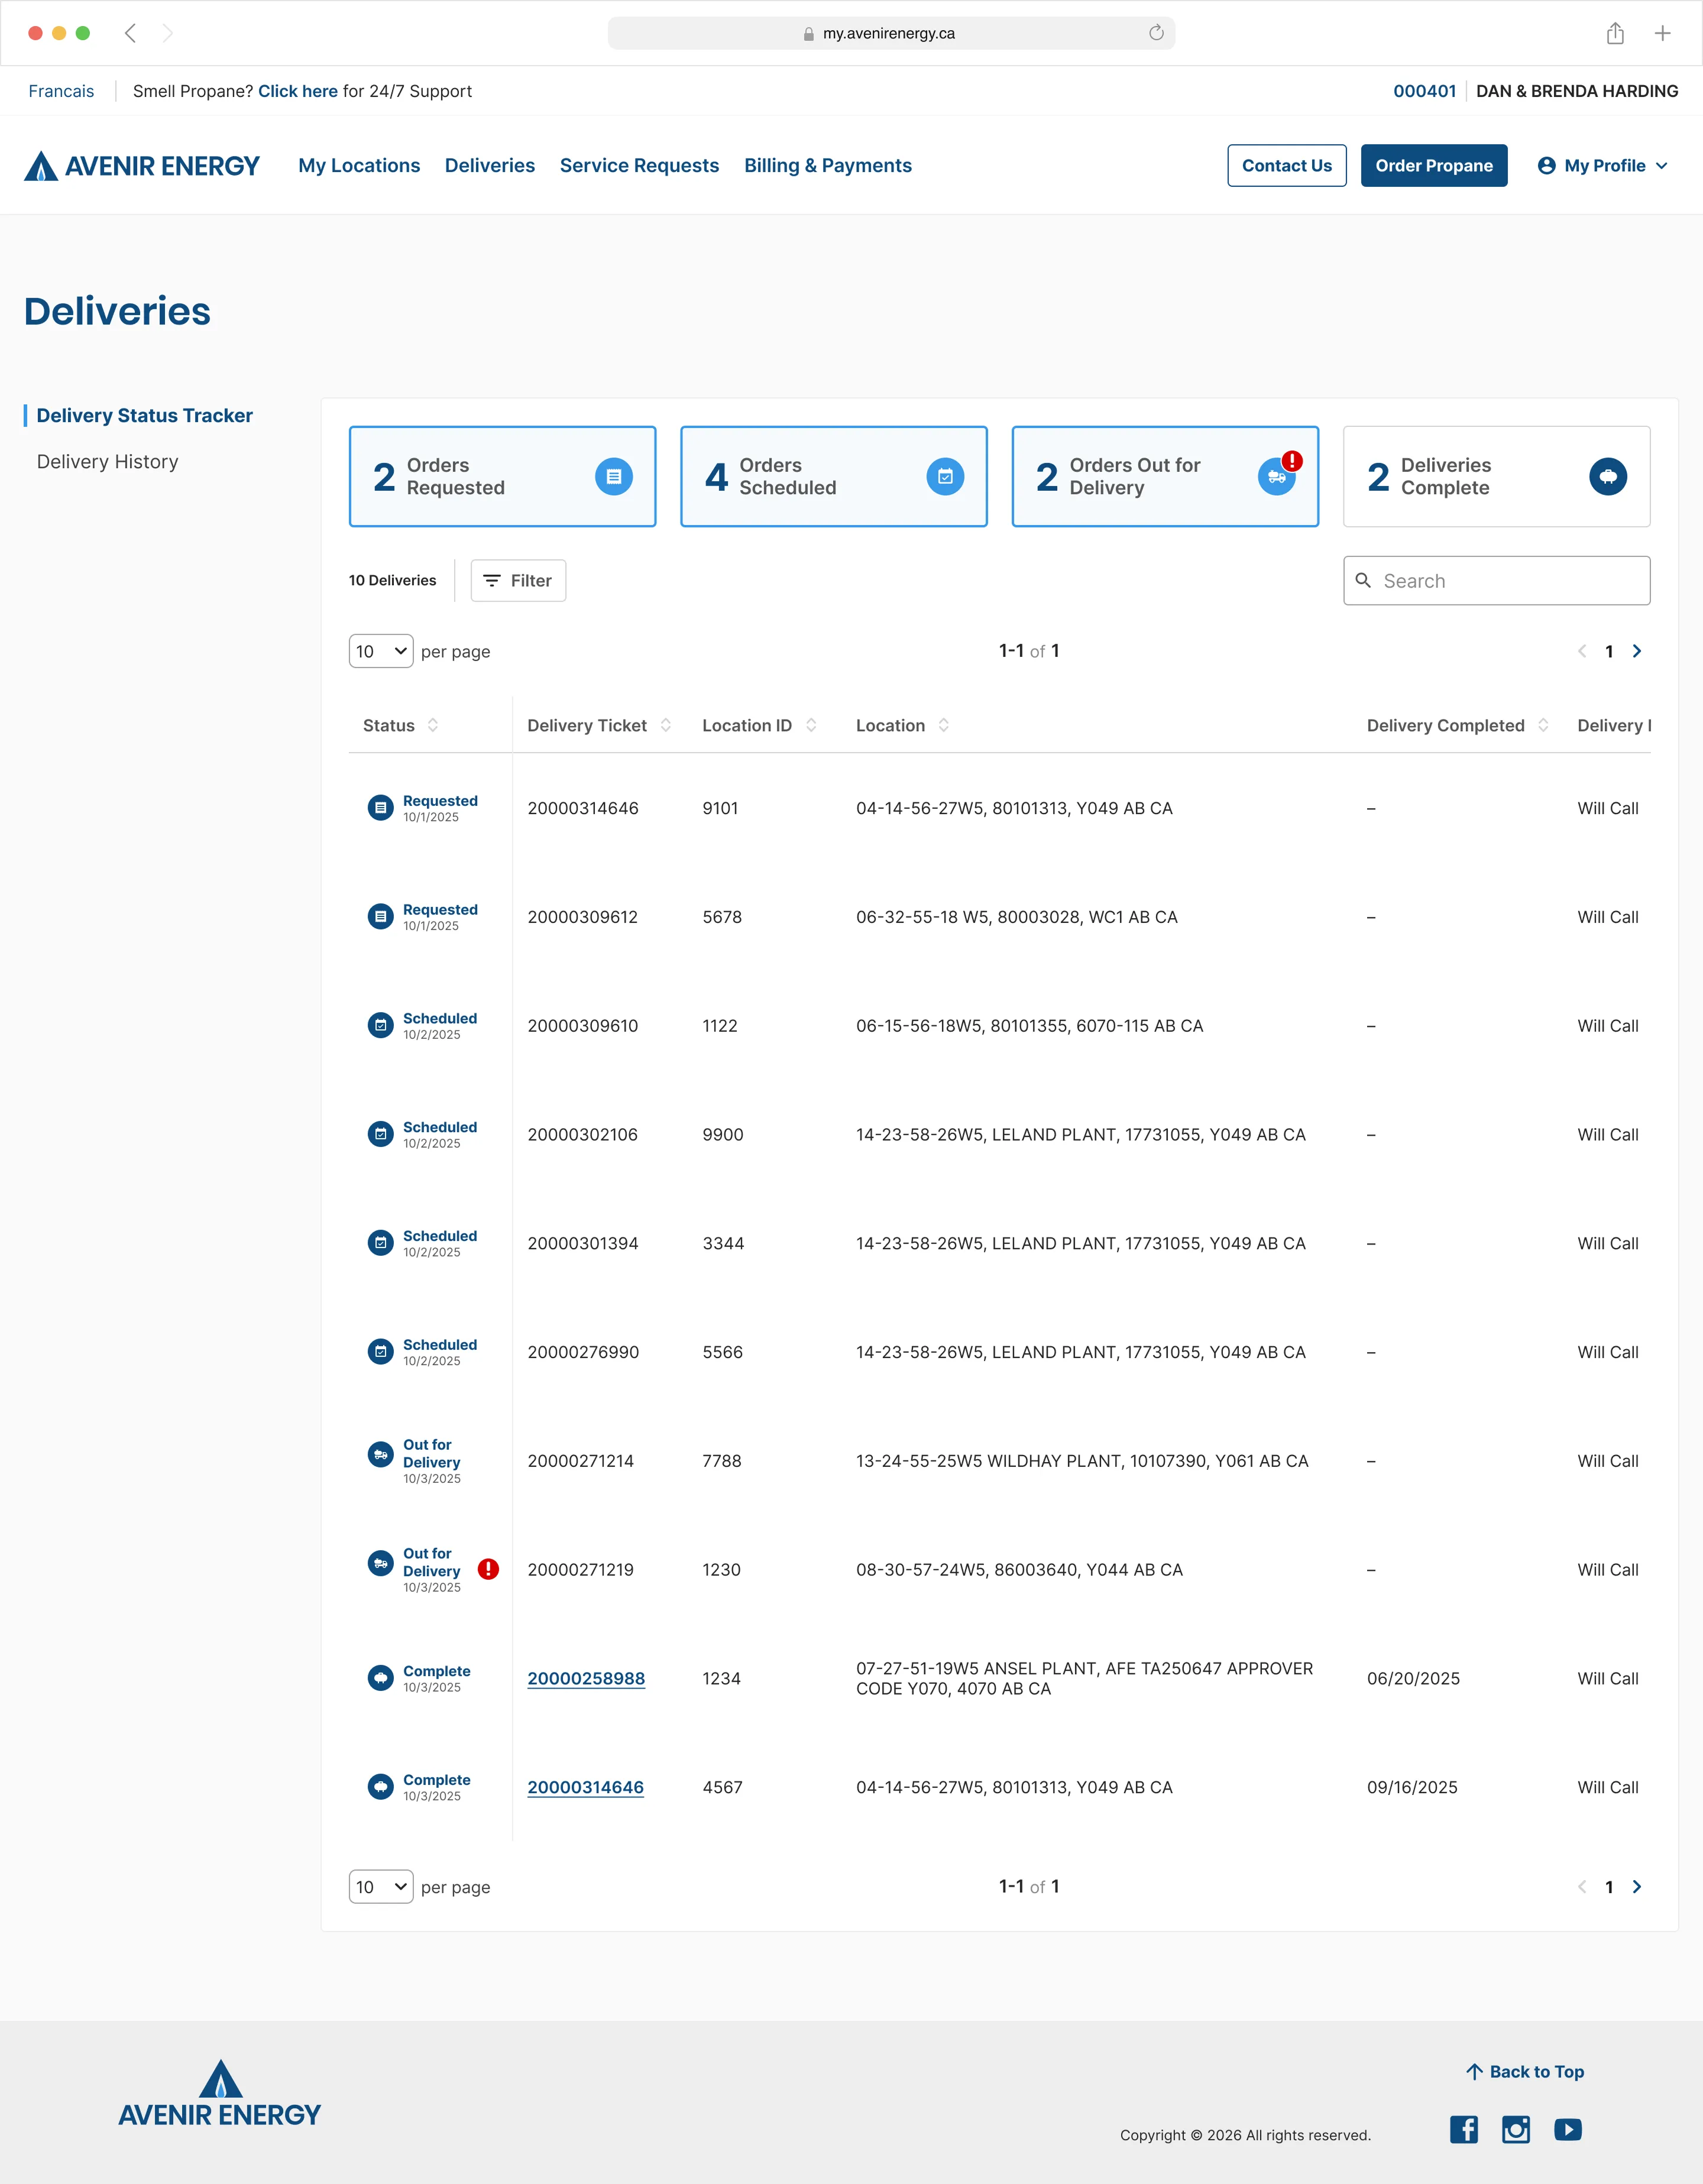Select the Deliveries Complete card

pyautogui.click(x=1497, y=477)
